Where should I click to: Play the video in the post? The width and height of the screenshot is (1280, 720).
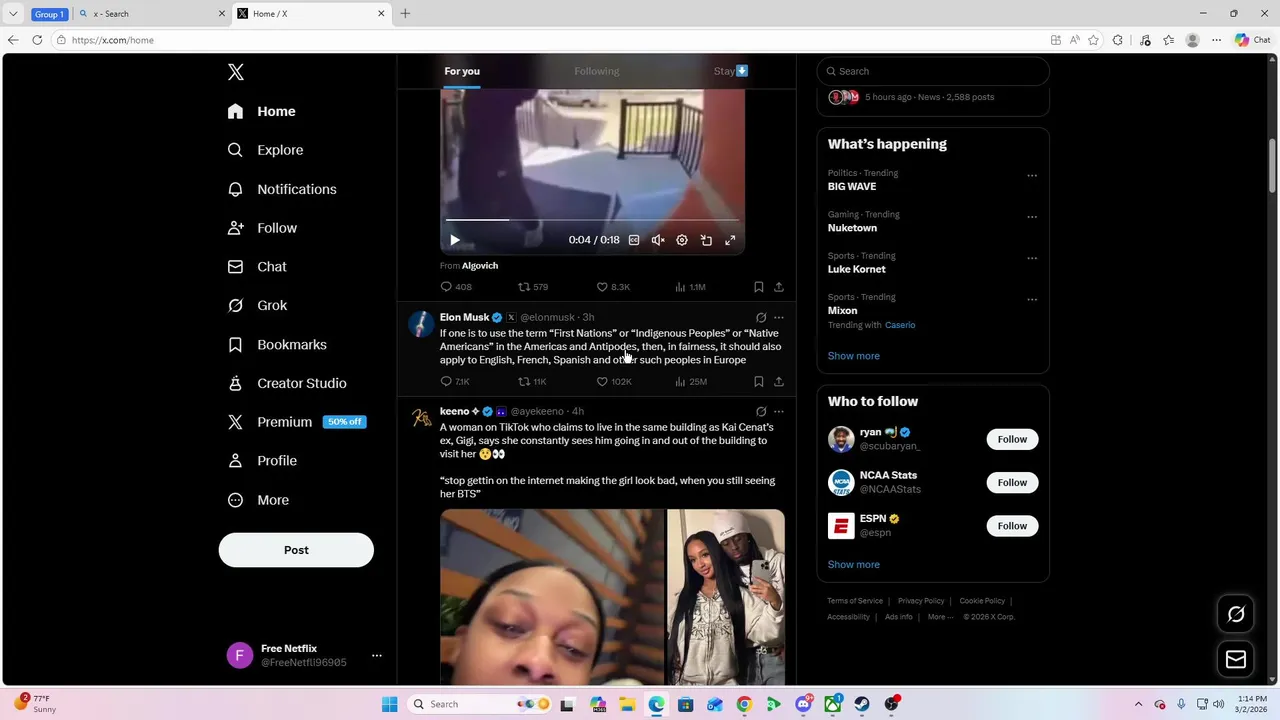tap(455, 240)
